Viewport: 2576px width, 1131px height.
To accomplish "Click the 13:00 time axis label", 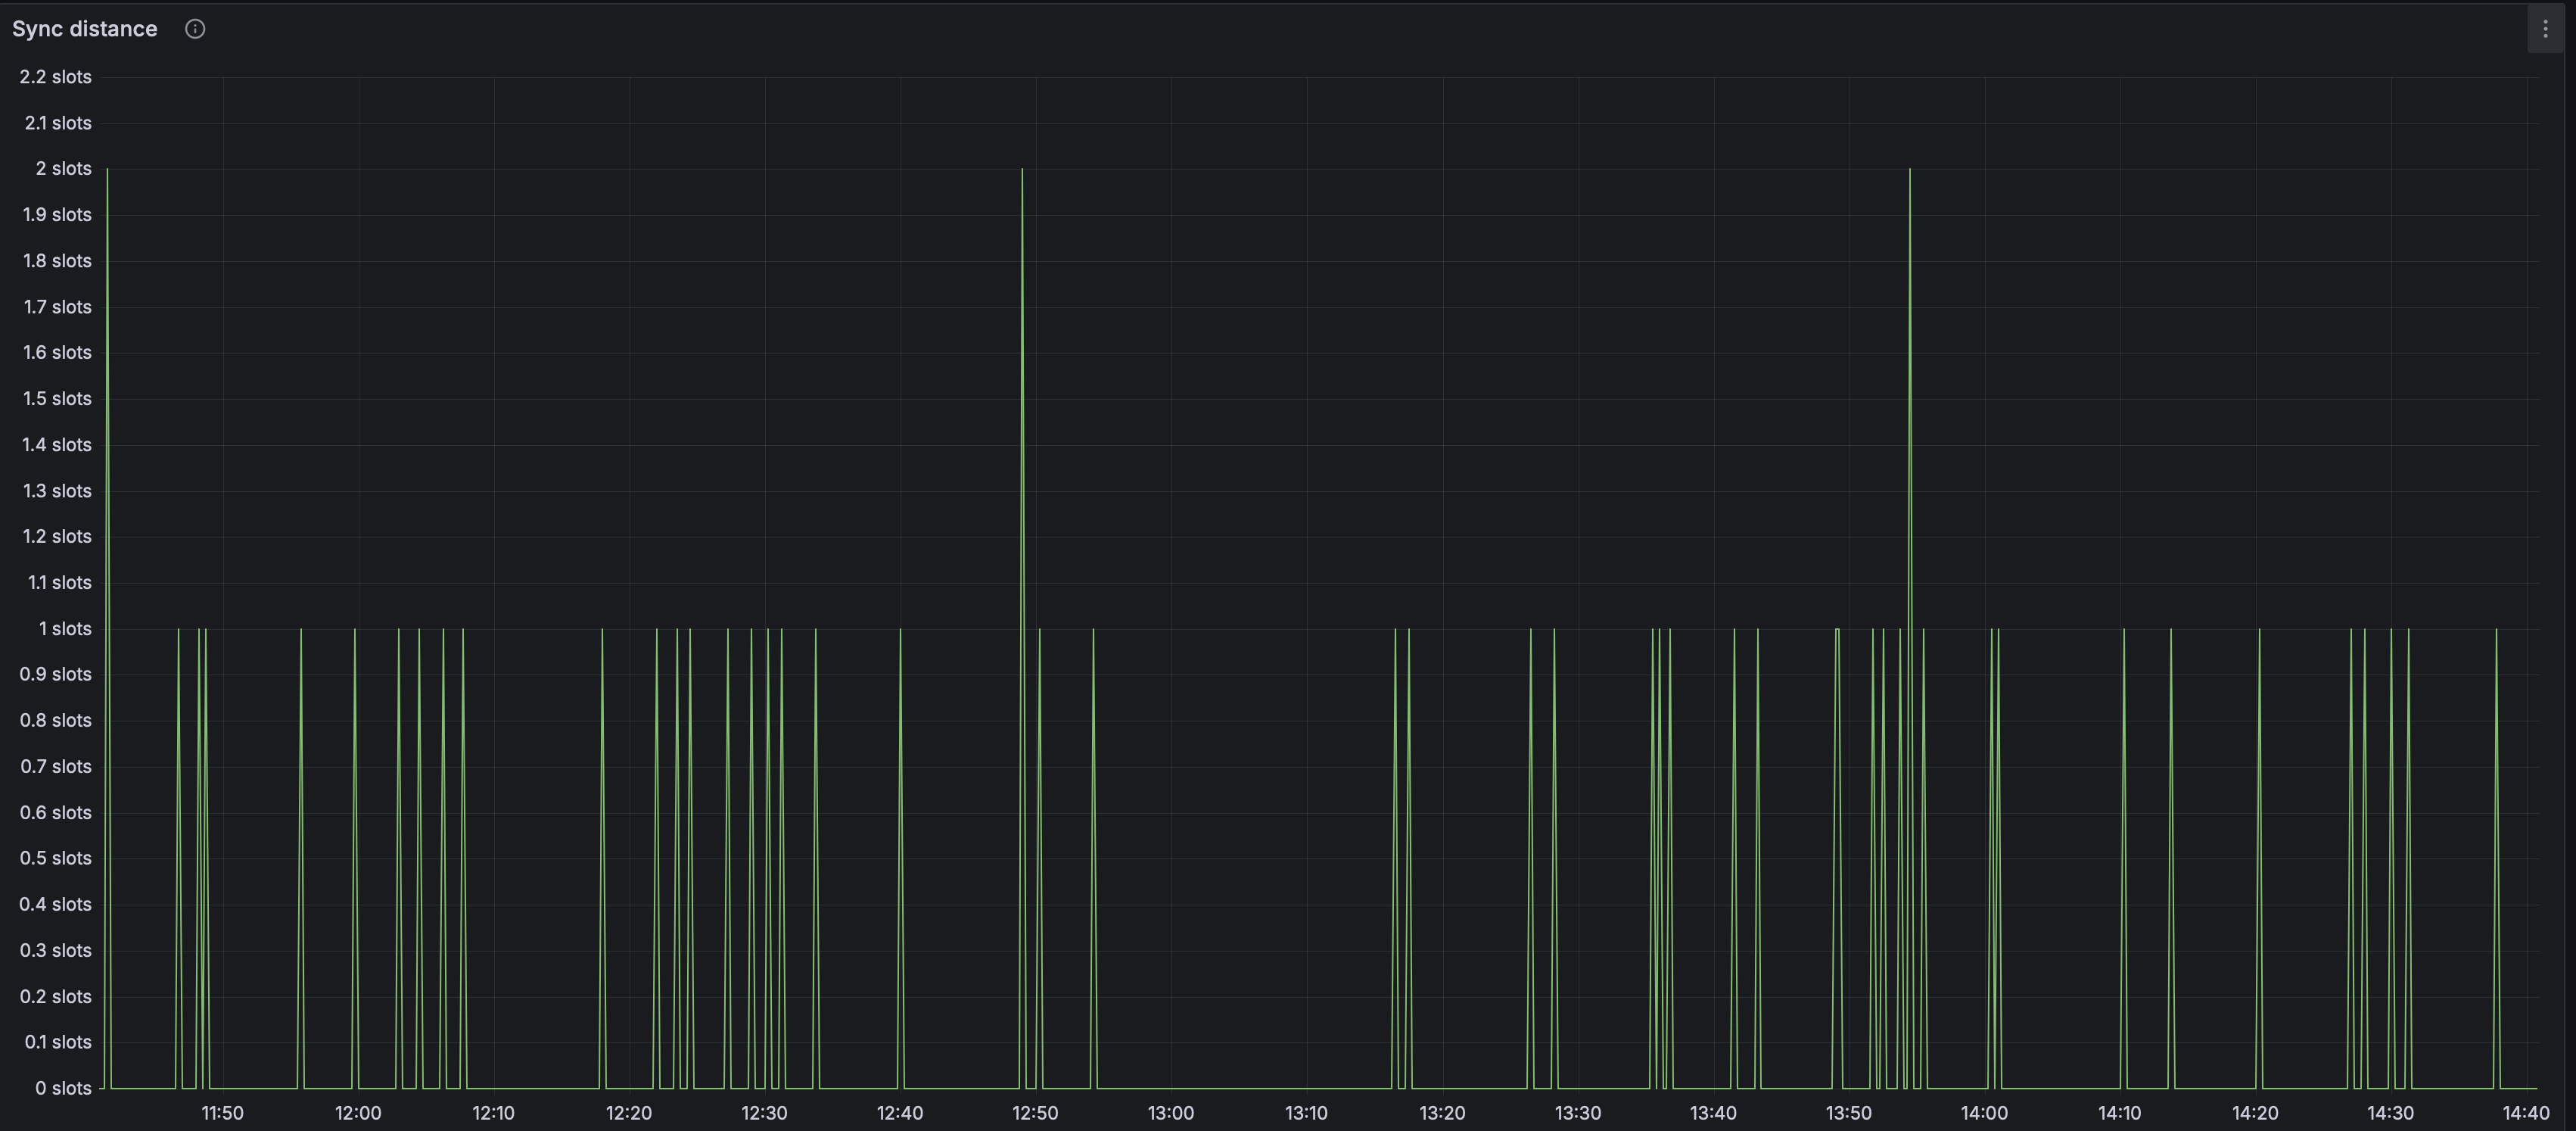I will [x=1171, y=1113].
